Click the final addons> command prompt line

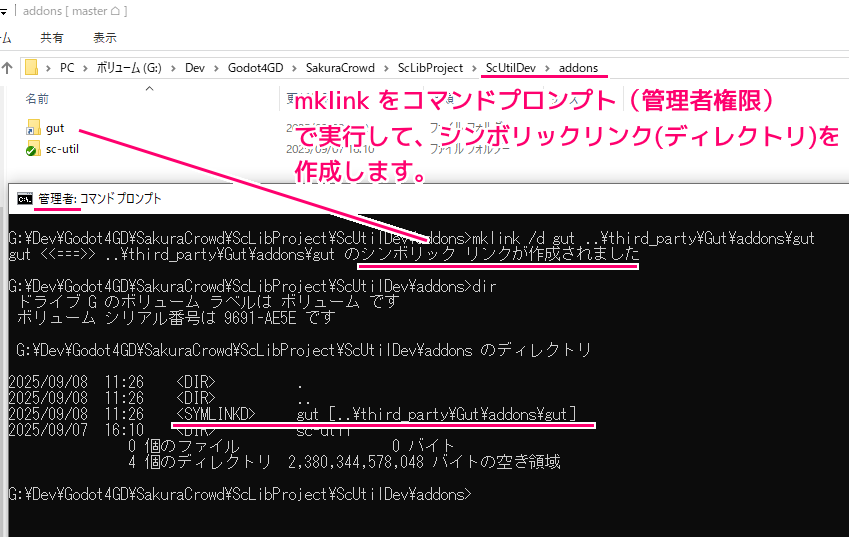pyautogui.click(x=240, y=494)
